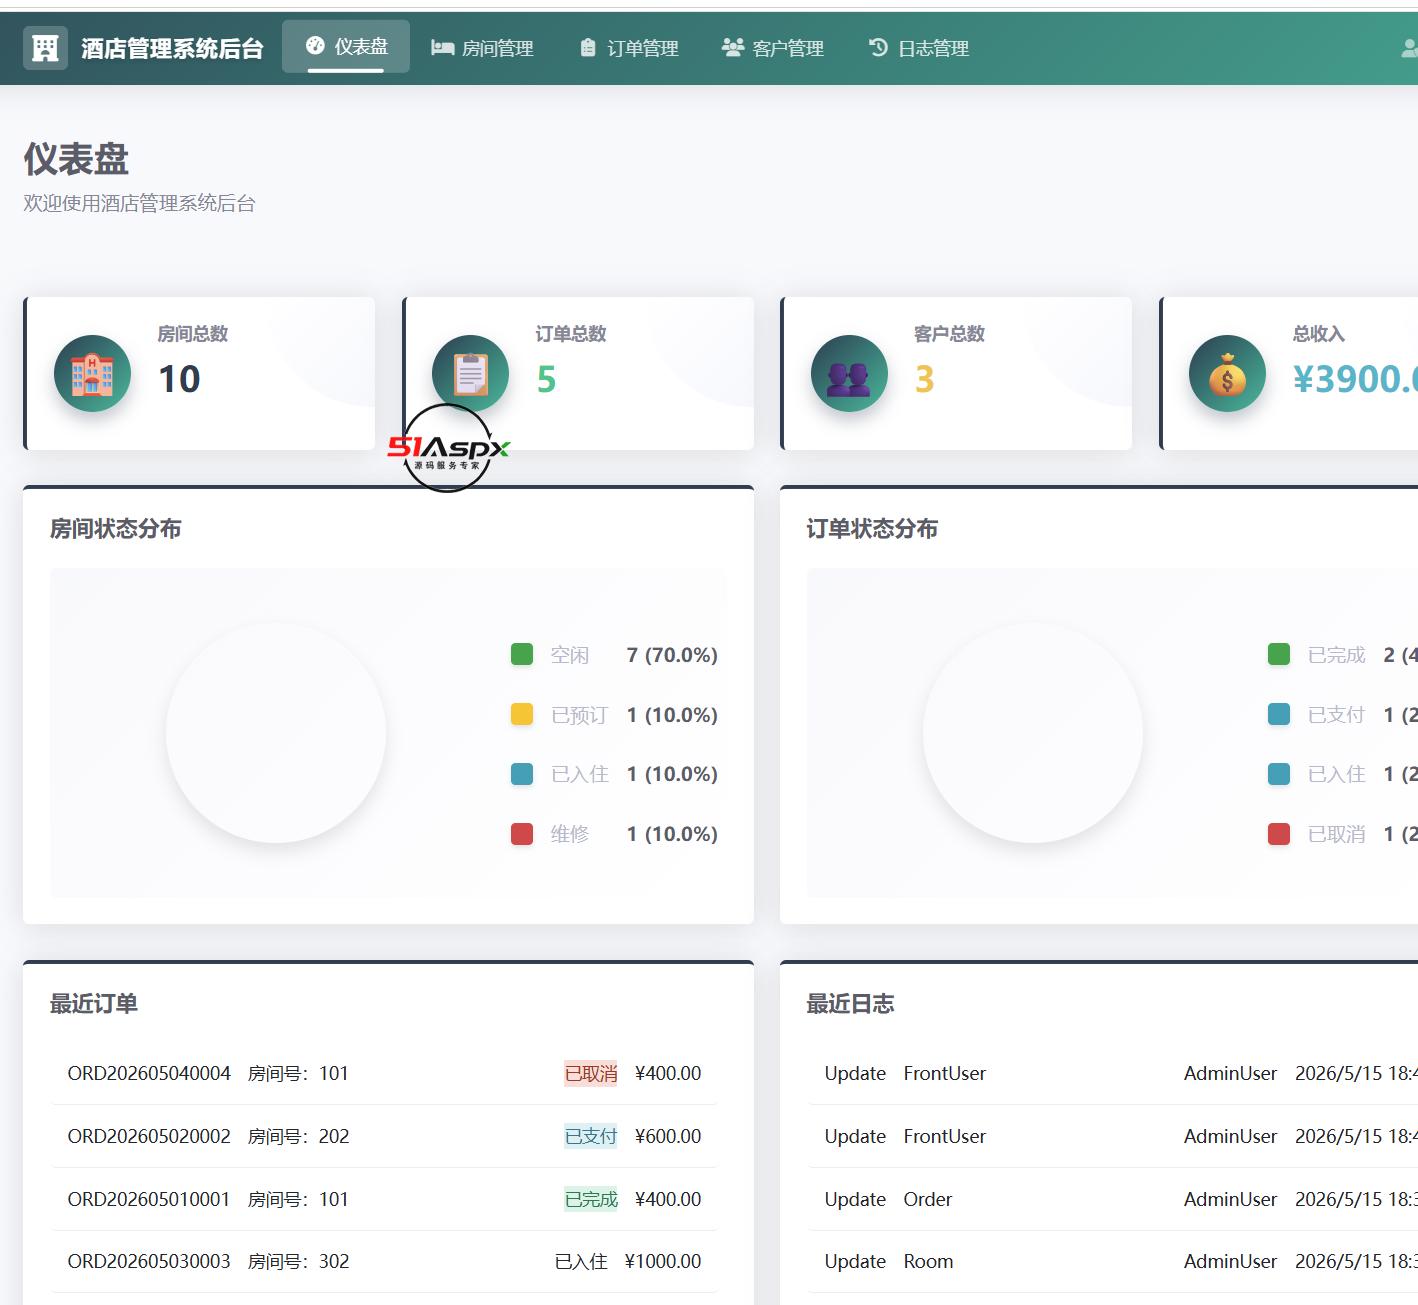This screenshot has height=1305, width=1418.
Task: Open the 客户管理 tab
Action: point(773,48)
